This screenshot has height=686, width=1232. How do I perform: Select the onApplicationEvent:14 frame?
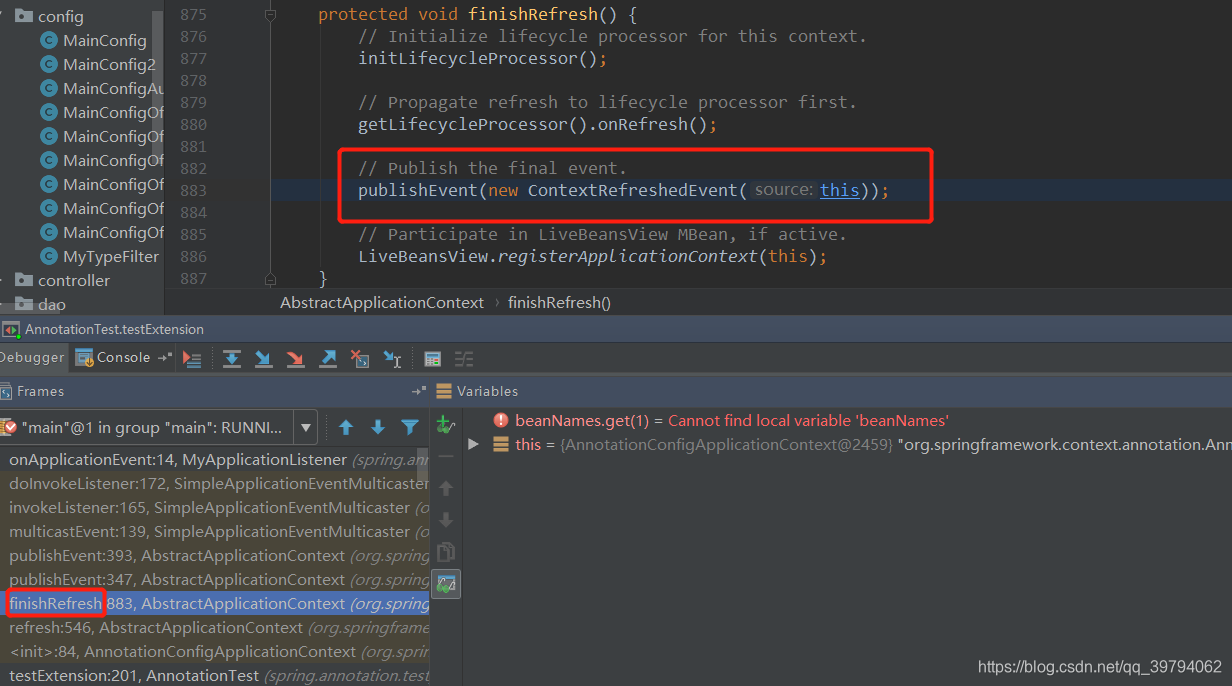(214, 460)
